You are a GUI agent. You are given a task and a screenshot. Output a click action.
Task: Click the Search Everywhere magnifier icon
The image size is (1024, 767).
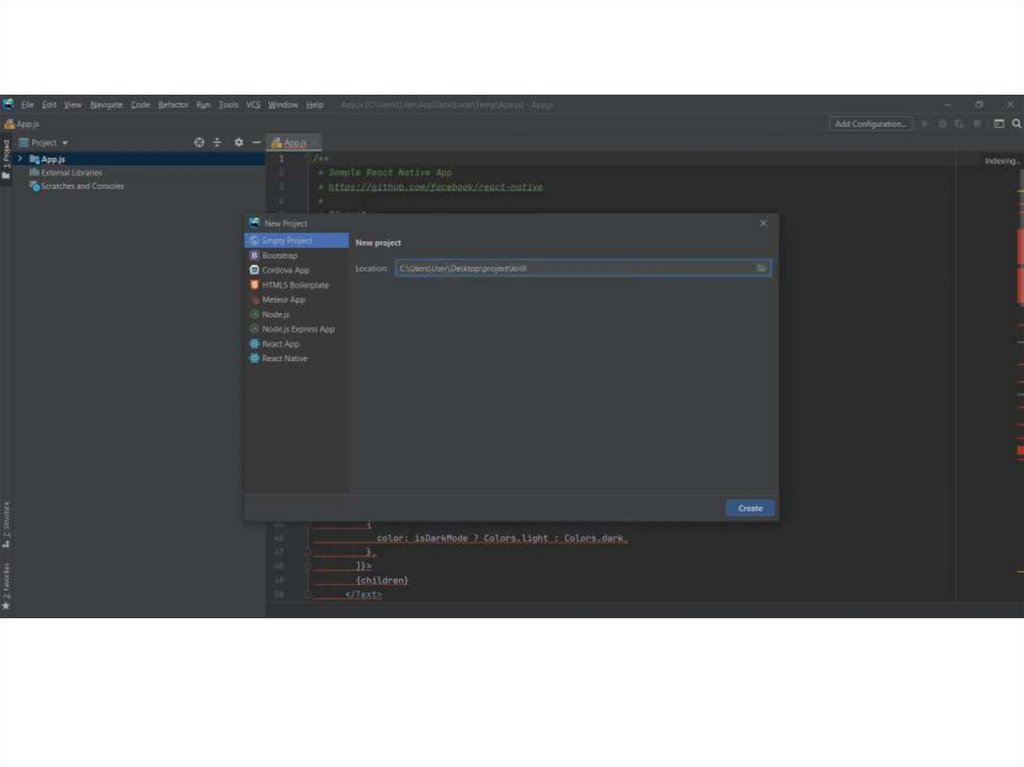(x=1015, y=124)
